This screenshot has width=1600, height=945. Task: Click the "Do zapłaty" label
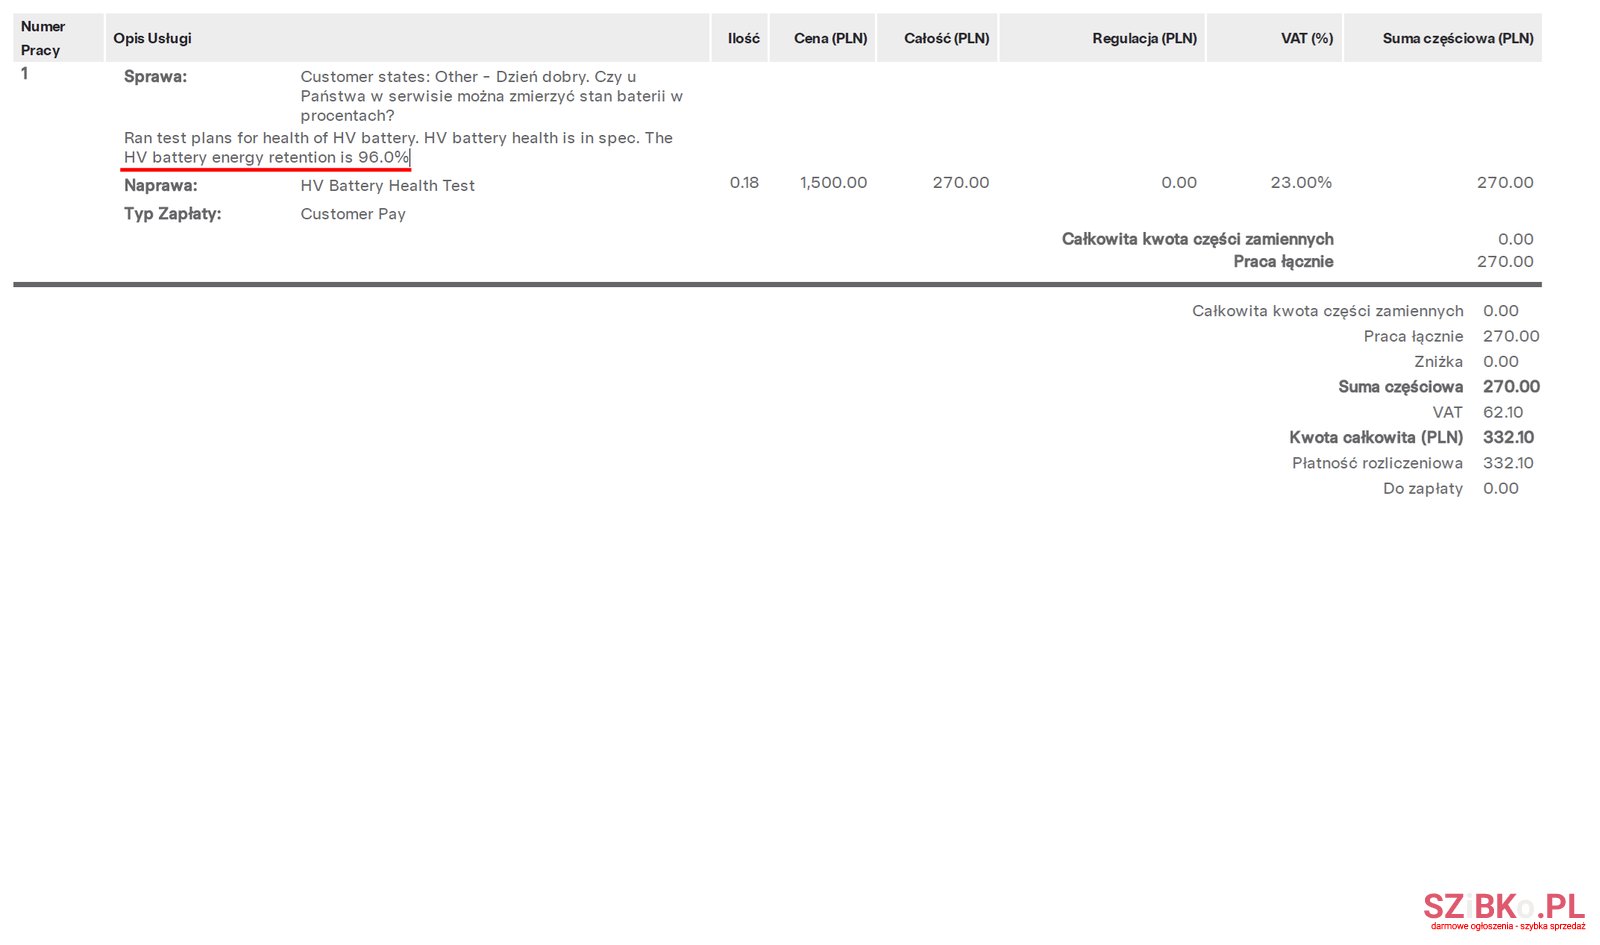pyautogui.click(x=1422, y=489)
